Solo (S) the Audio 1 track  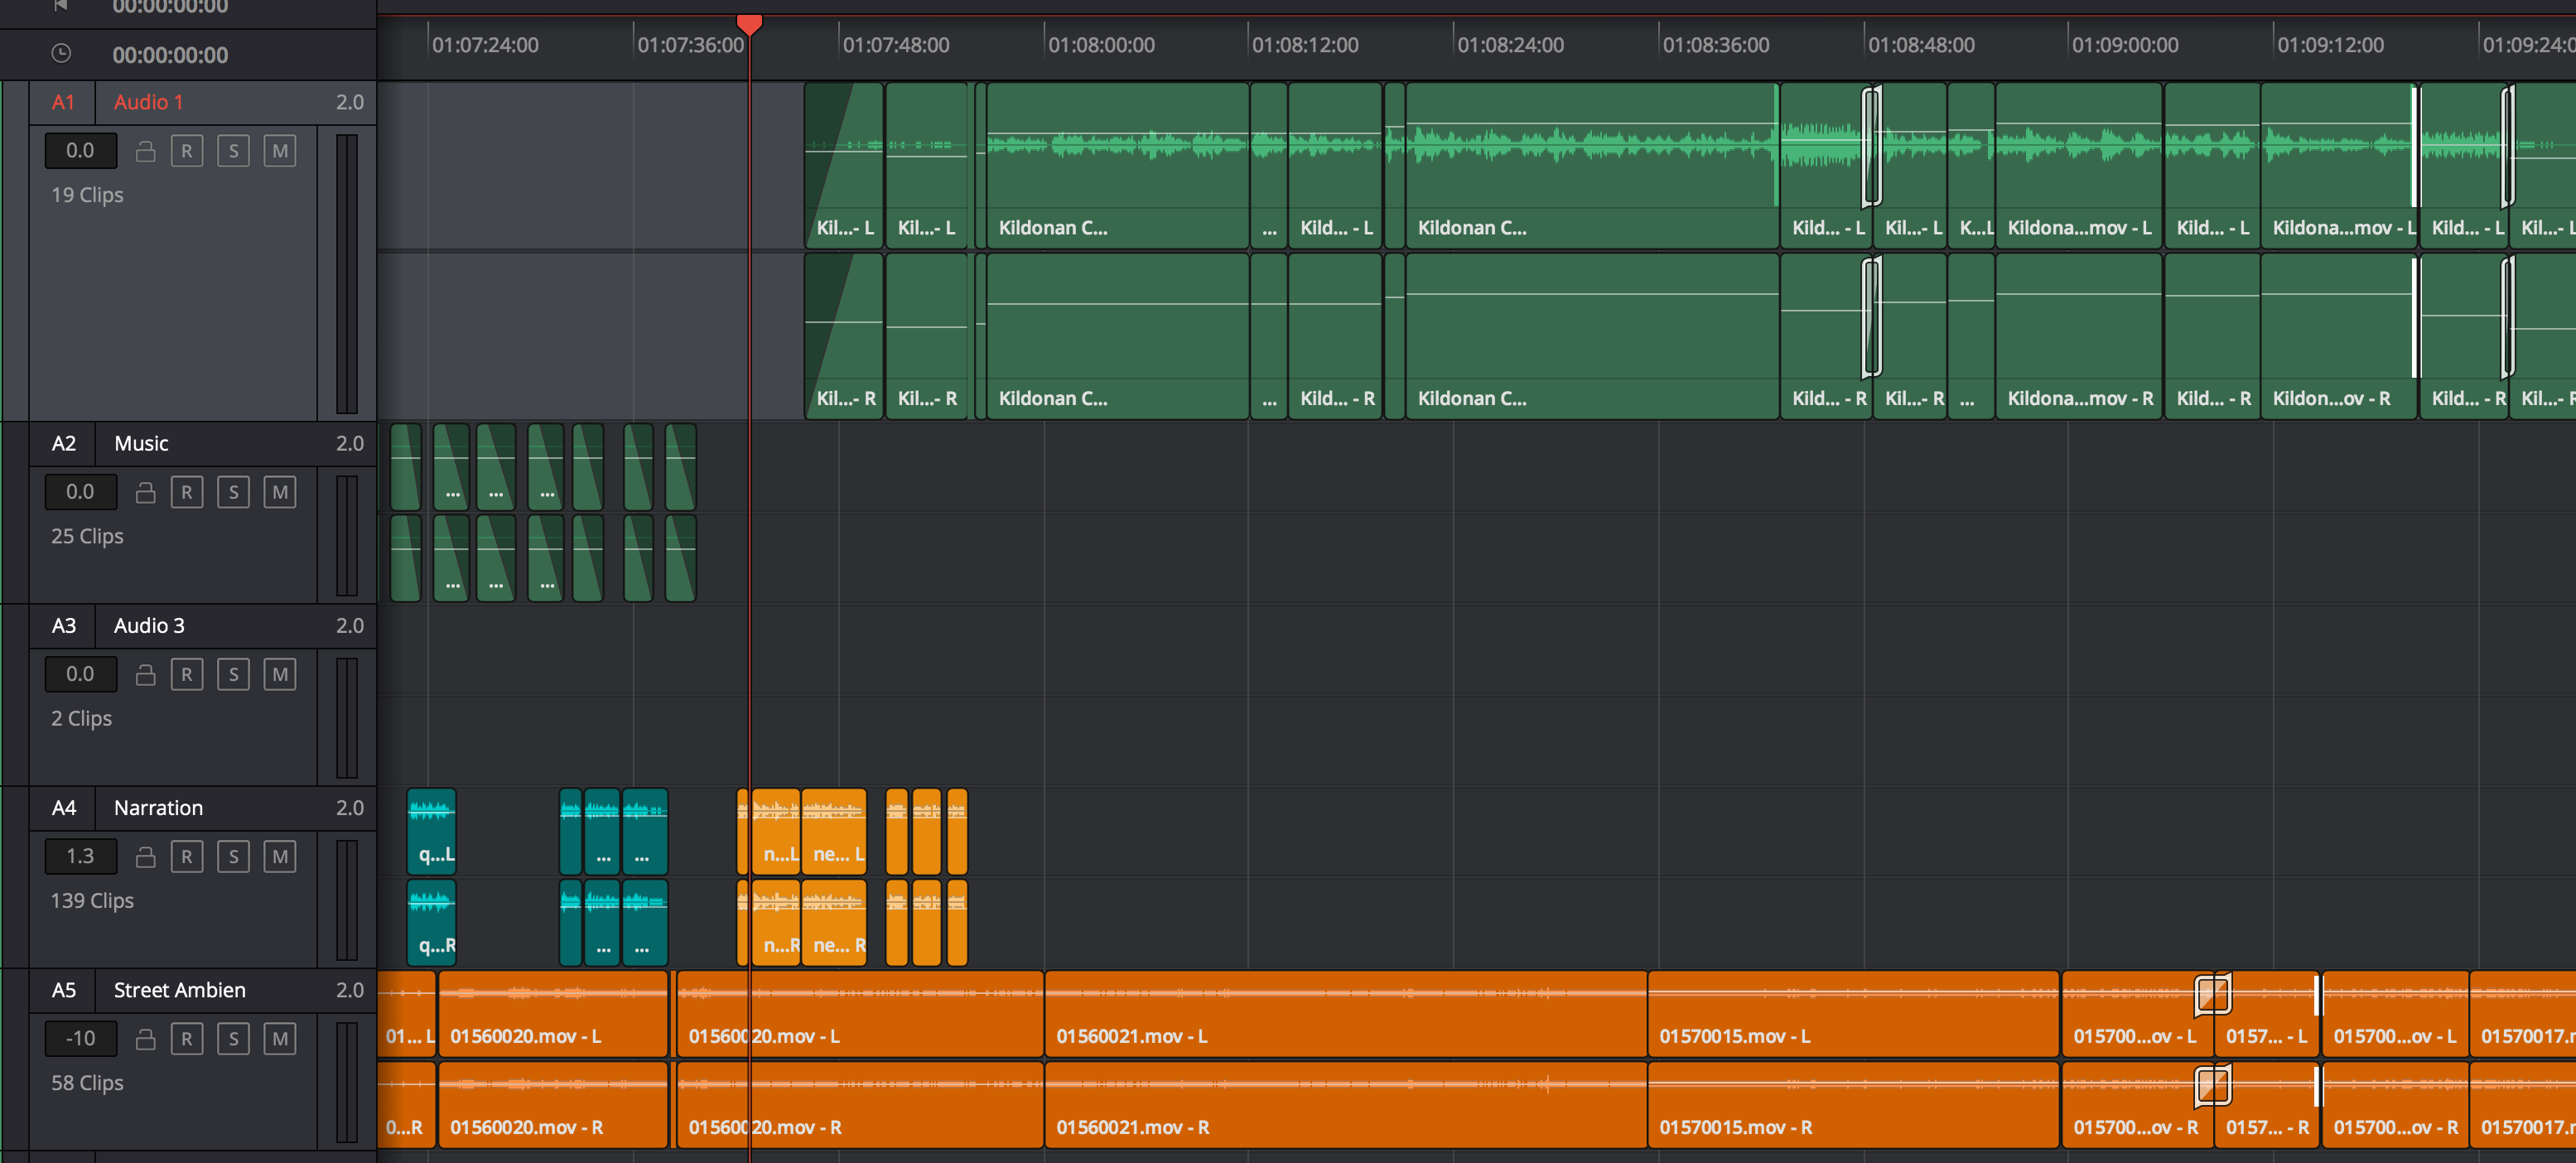click(233, 151)
